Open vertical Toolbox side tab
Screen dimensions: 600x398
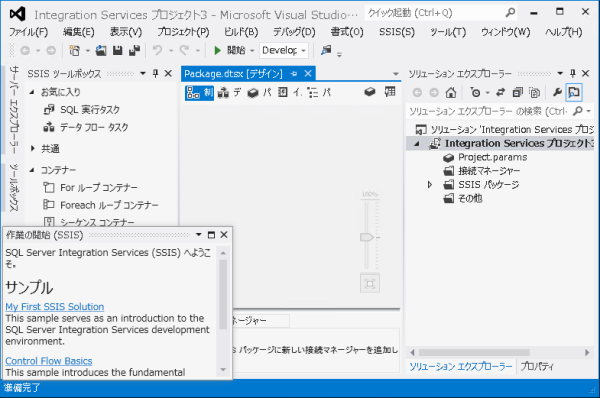pyautogui.click(x=13, y=188)
